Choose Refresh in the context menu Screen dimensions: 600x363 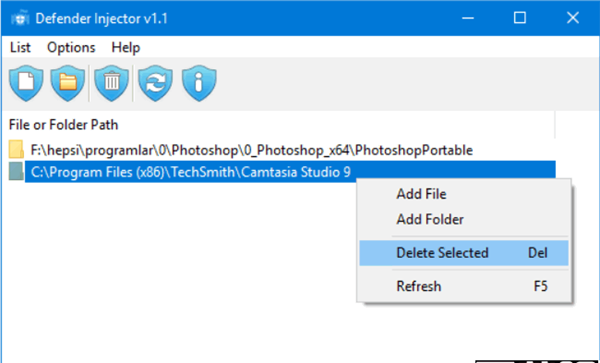pyautogui.click(x=464, y=286)
